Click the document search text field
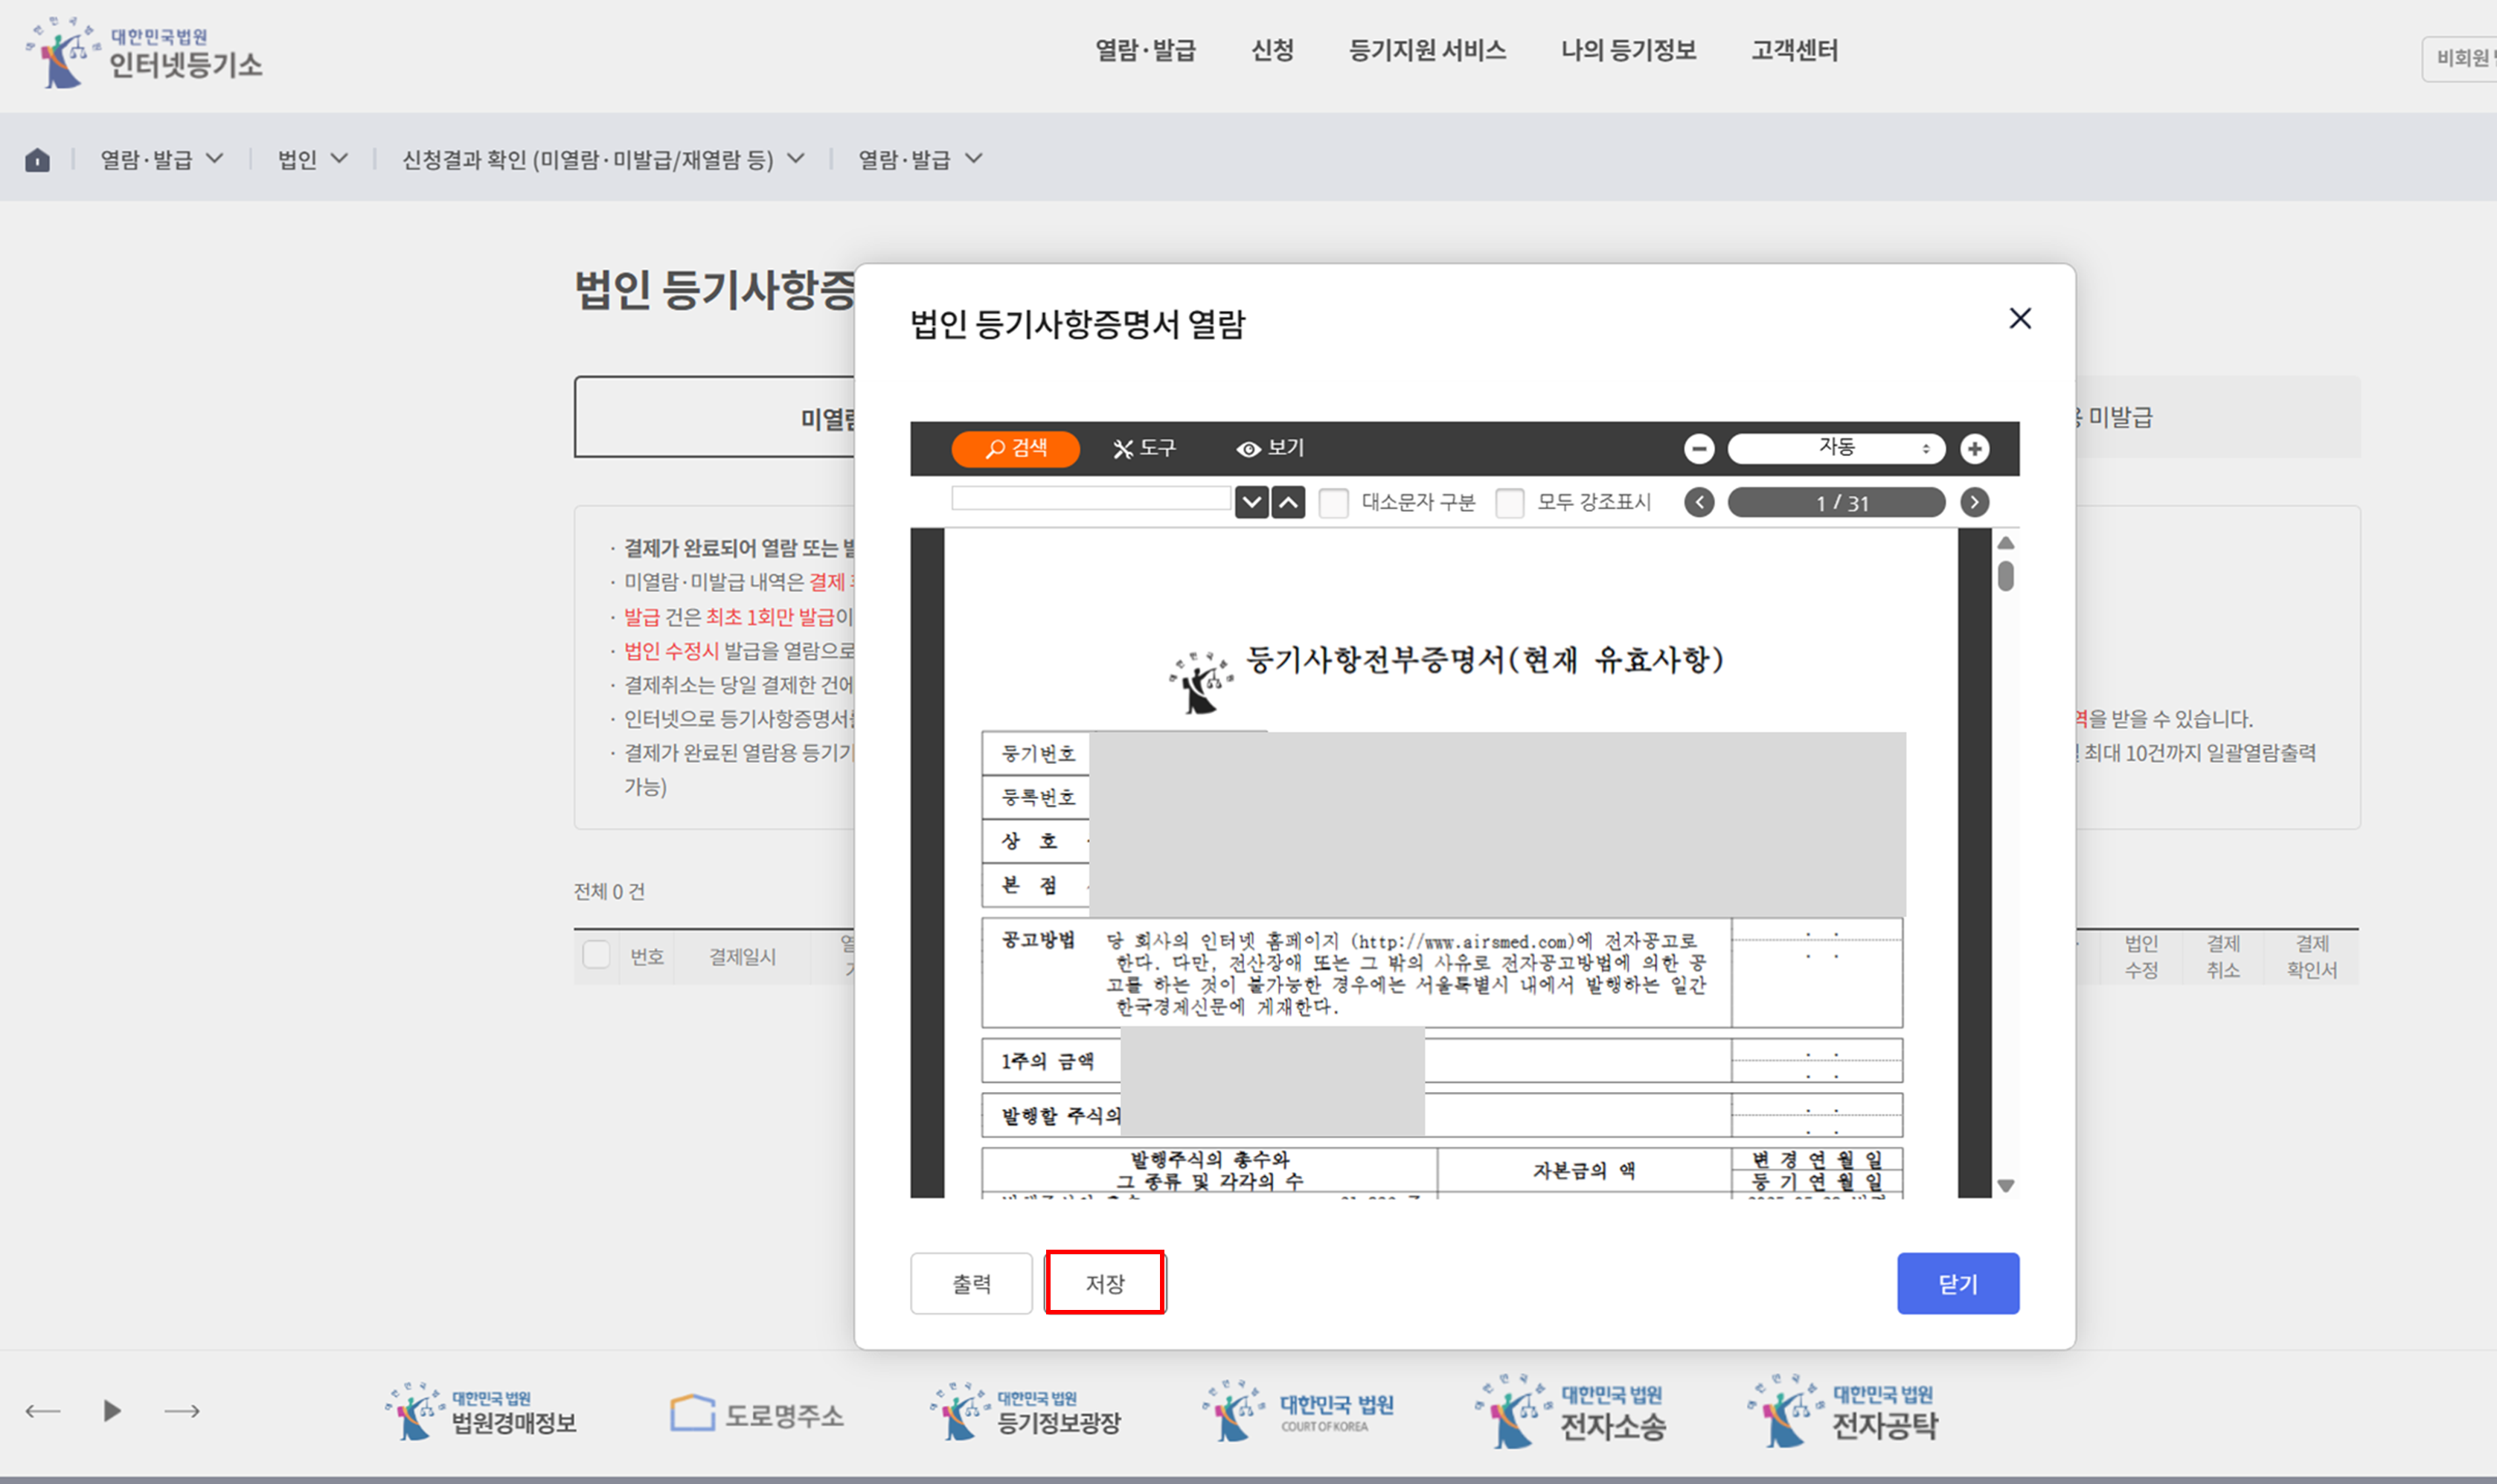 tap(1090, 498)
